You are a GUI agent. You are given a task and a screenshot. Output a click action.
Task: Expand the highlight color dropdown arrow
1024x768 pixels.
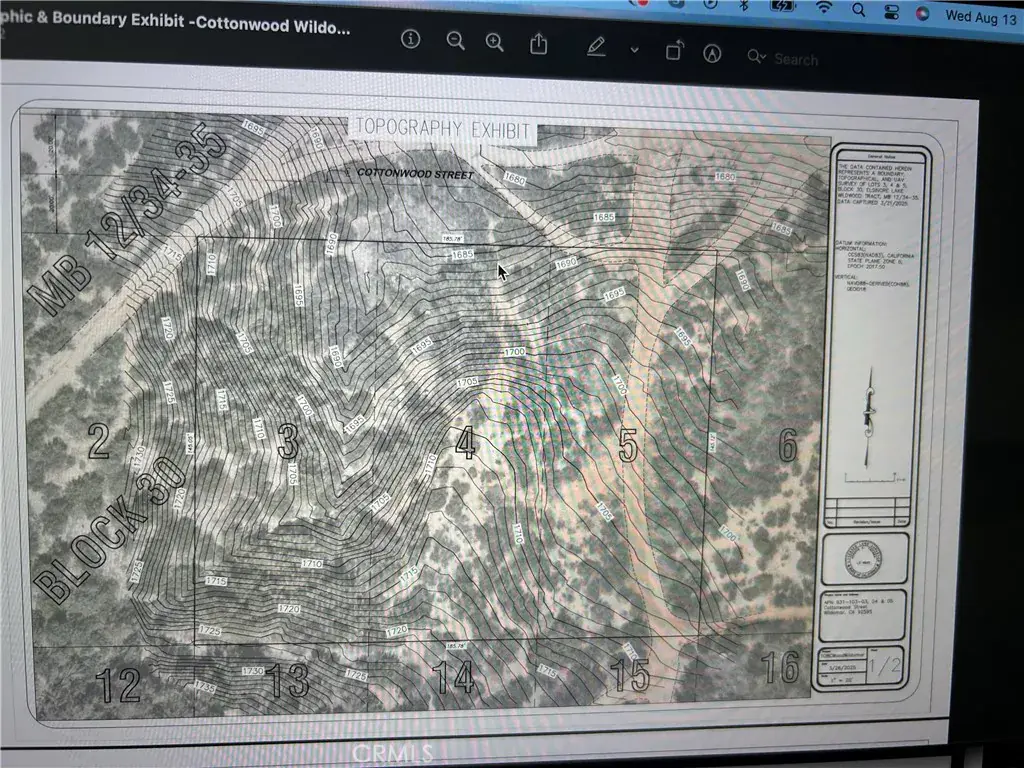(634, 49)
